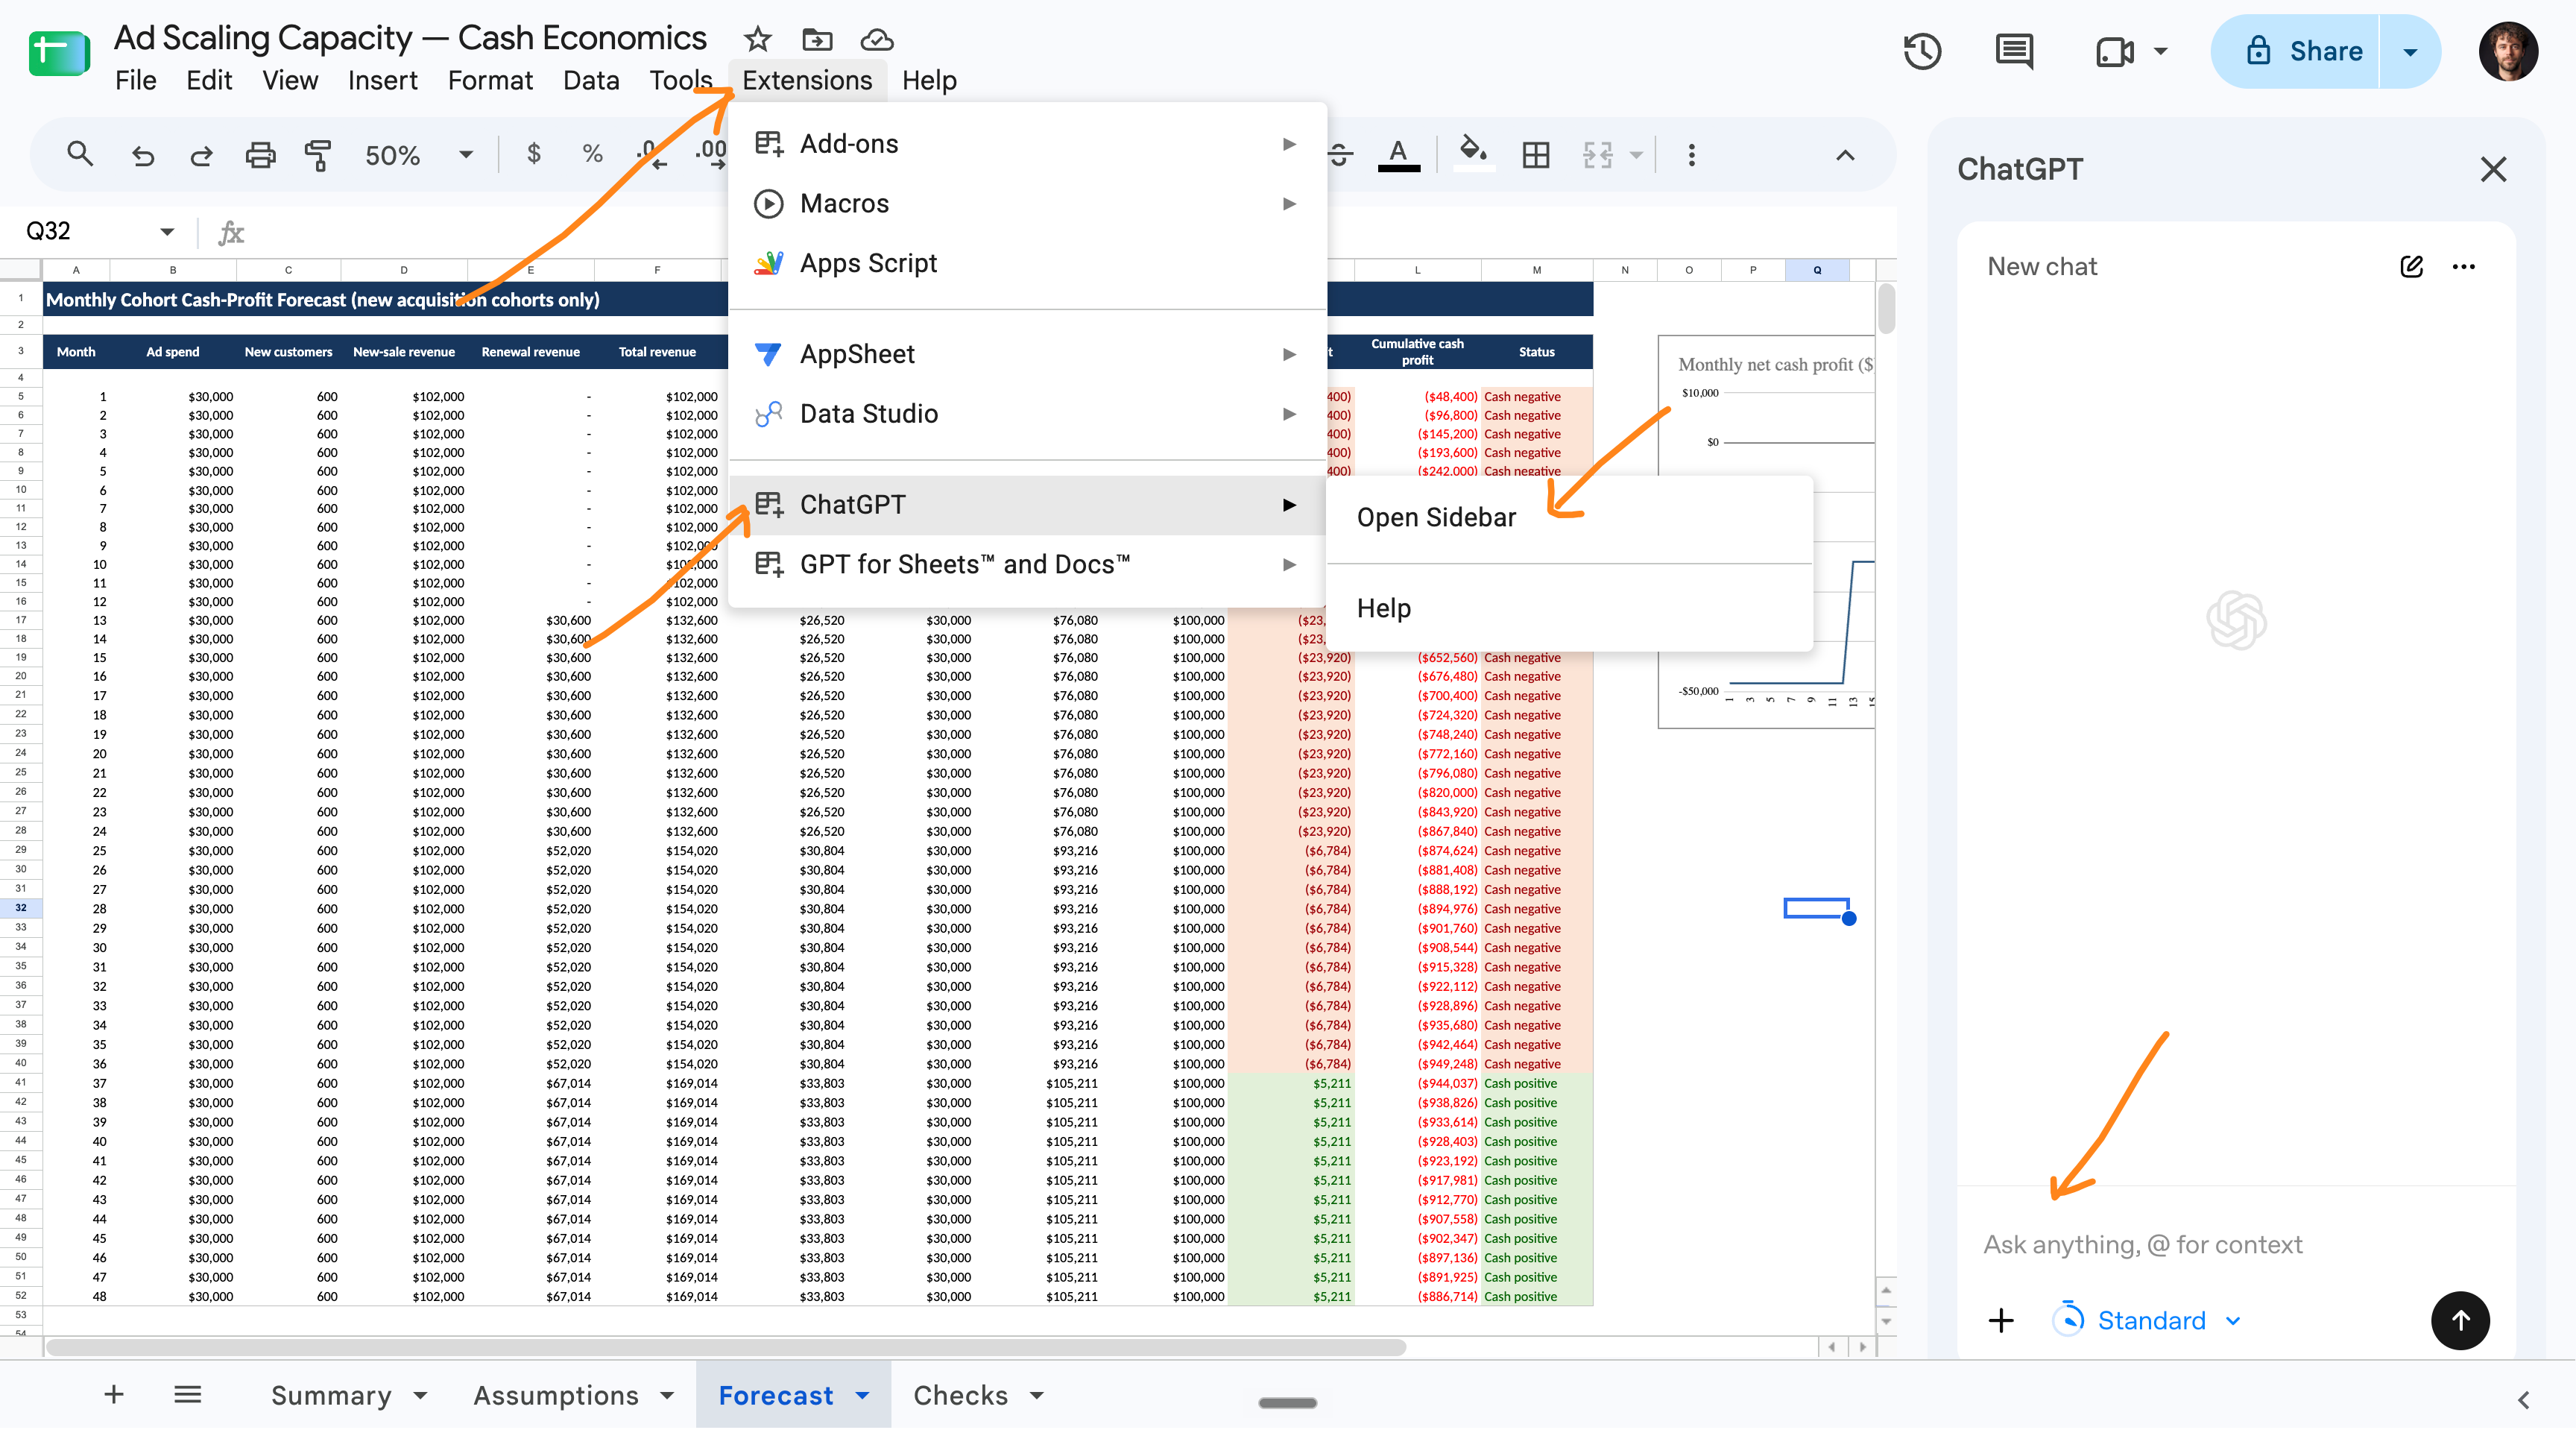Viewport: 2576px width, 1430px height.
Task: Open the Assumptions tab options arrow
Action: click(x=667, y=1395)
